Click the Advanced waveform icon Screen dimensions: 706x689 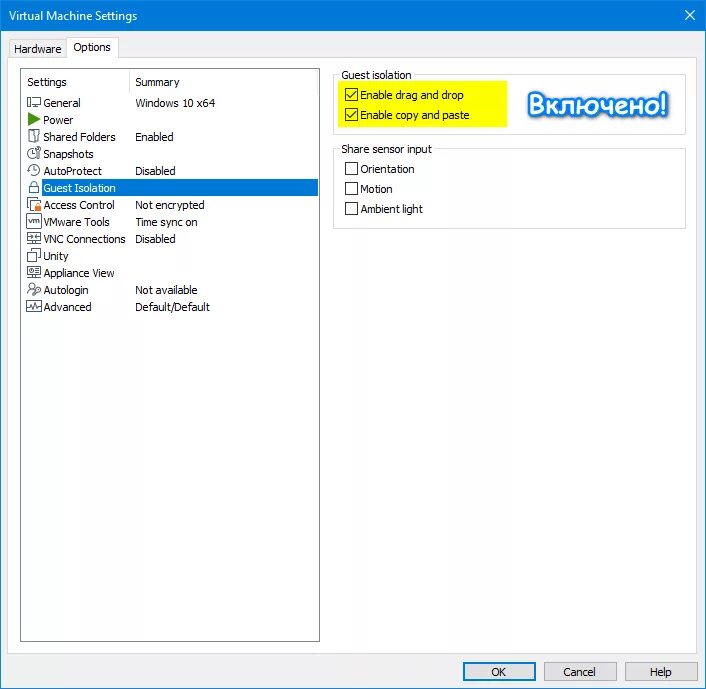(34, 306)
